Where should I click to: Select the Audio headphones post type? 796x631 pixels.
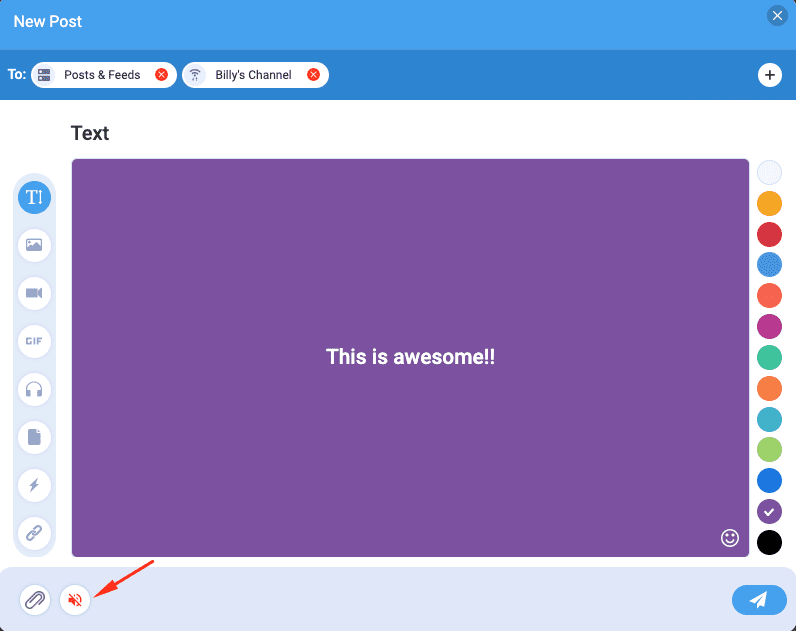coord(35,389)
